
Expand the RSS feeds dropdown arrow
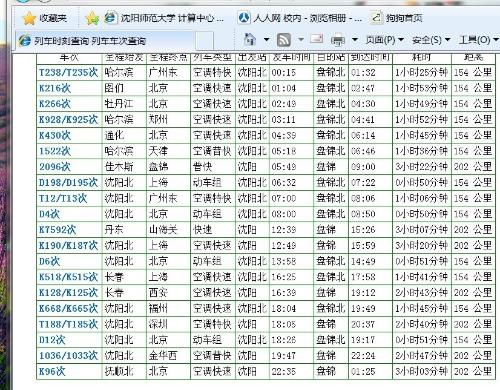coord(301,40)
